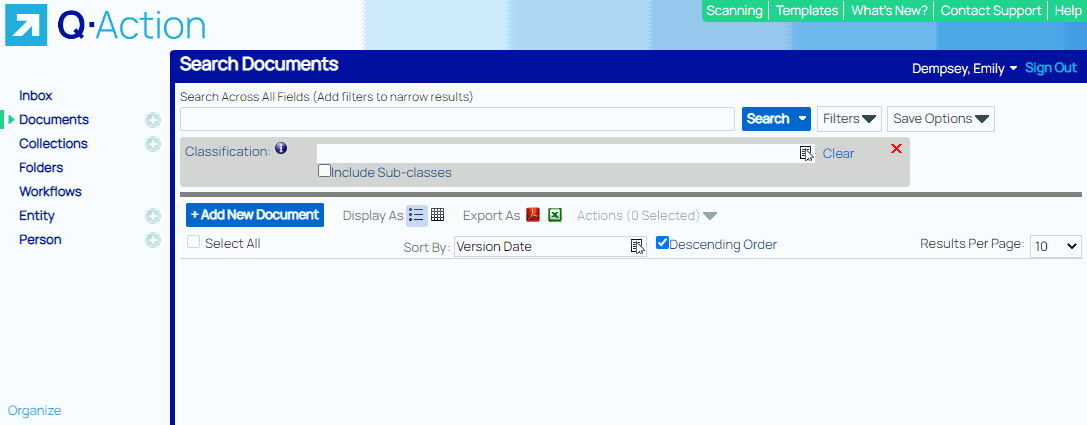Open the Filters dropdown
Screen dimensions: 1087x425
[x=849, y=119]
